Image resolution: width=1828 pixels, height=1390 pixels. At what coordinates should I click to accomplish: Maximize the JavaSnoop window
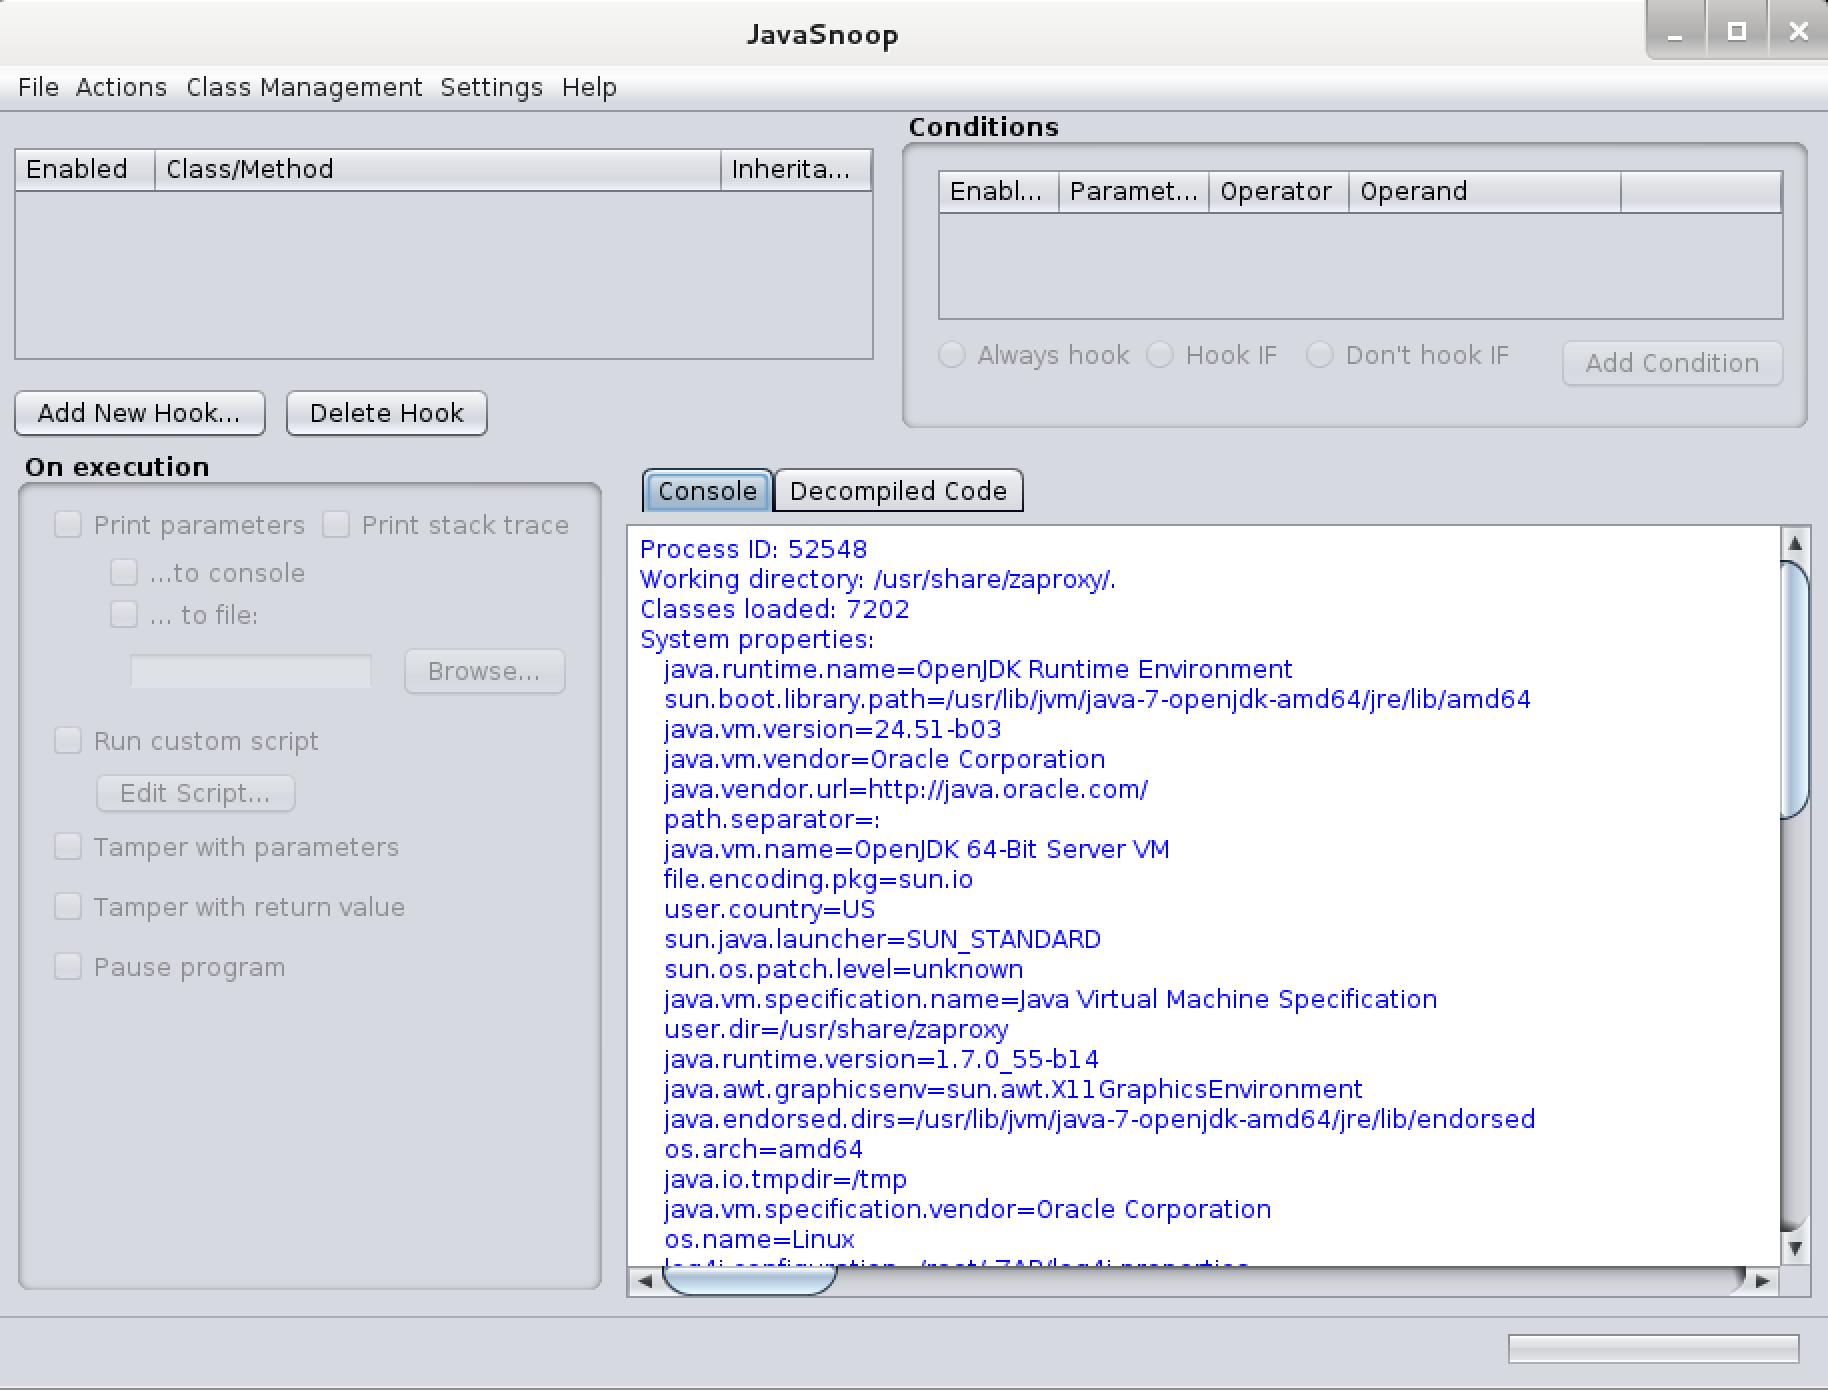1737,32
